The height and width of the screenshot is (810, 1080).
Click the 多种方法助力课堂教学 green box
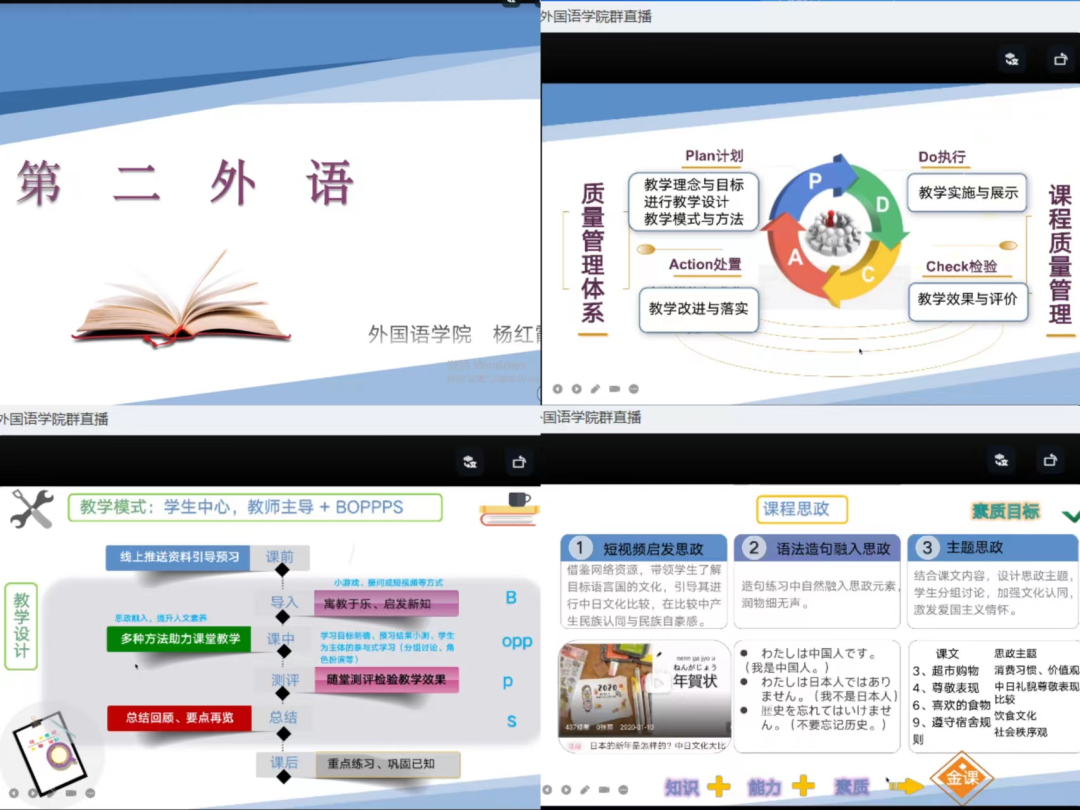coord(179,639)
